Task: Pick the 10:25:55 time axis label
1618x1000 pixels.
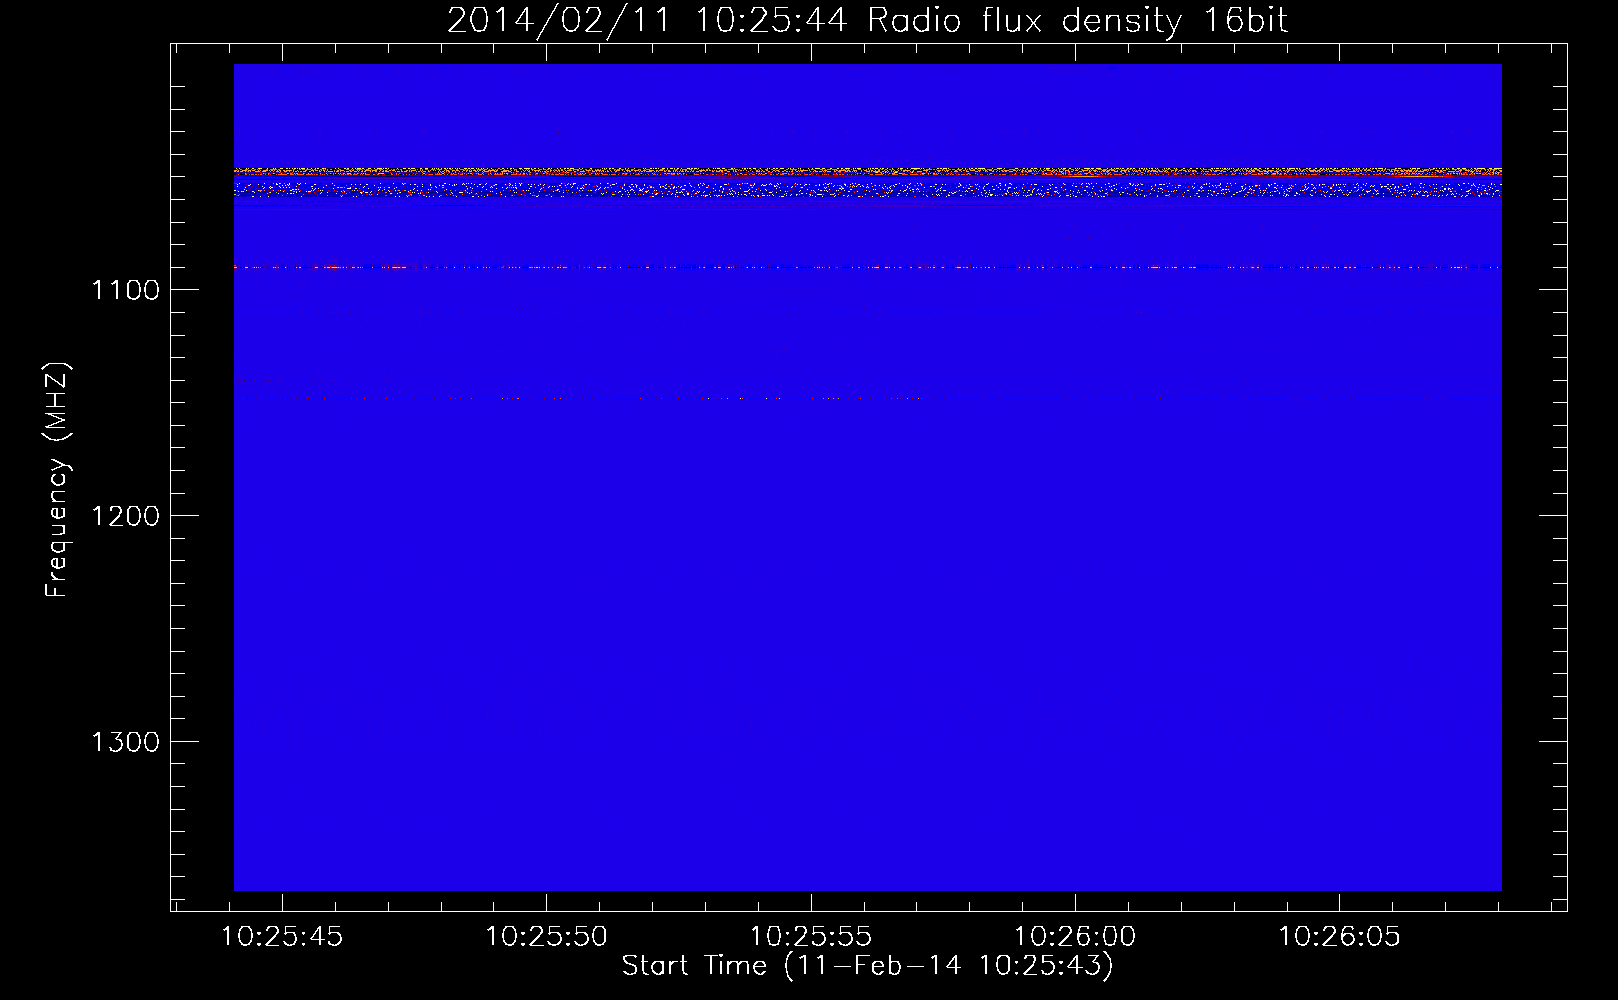Action: coord(811,937)
